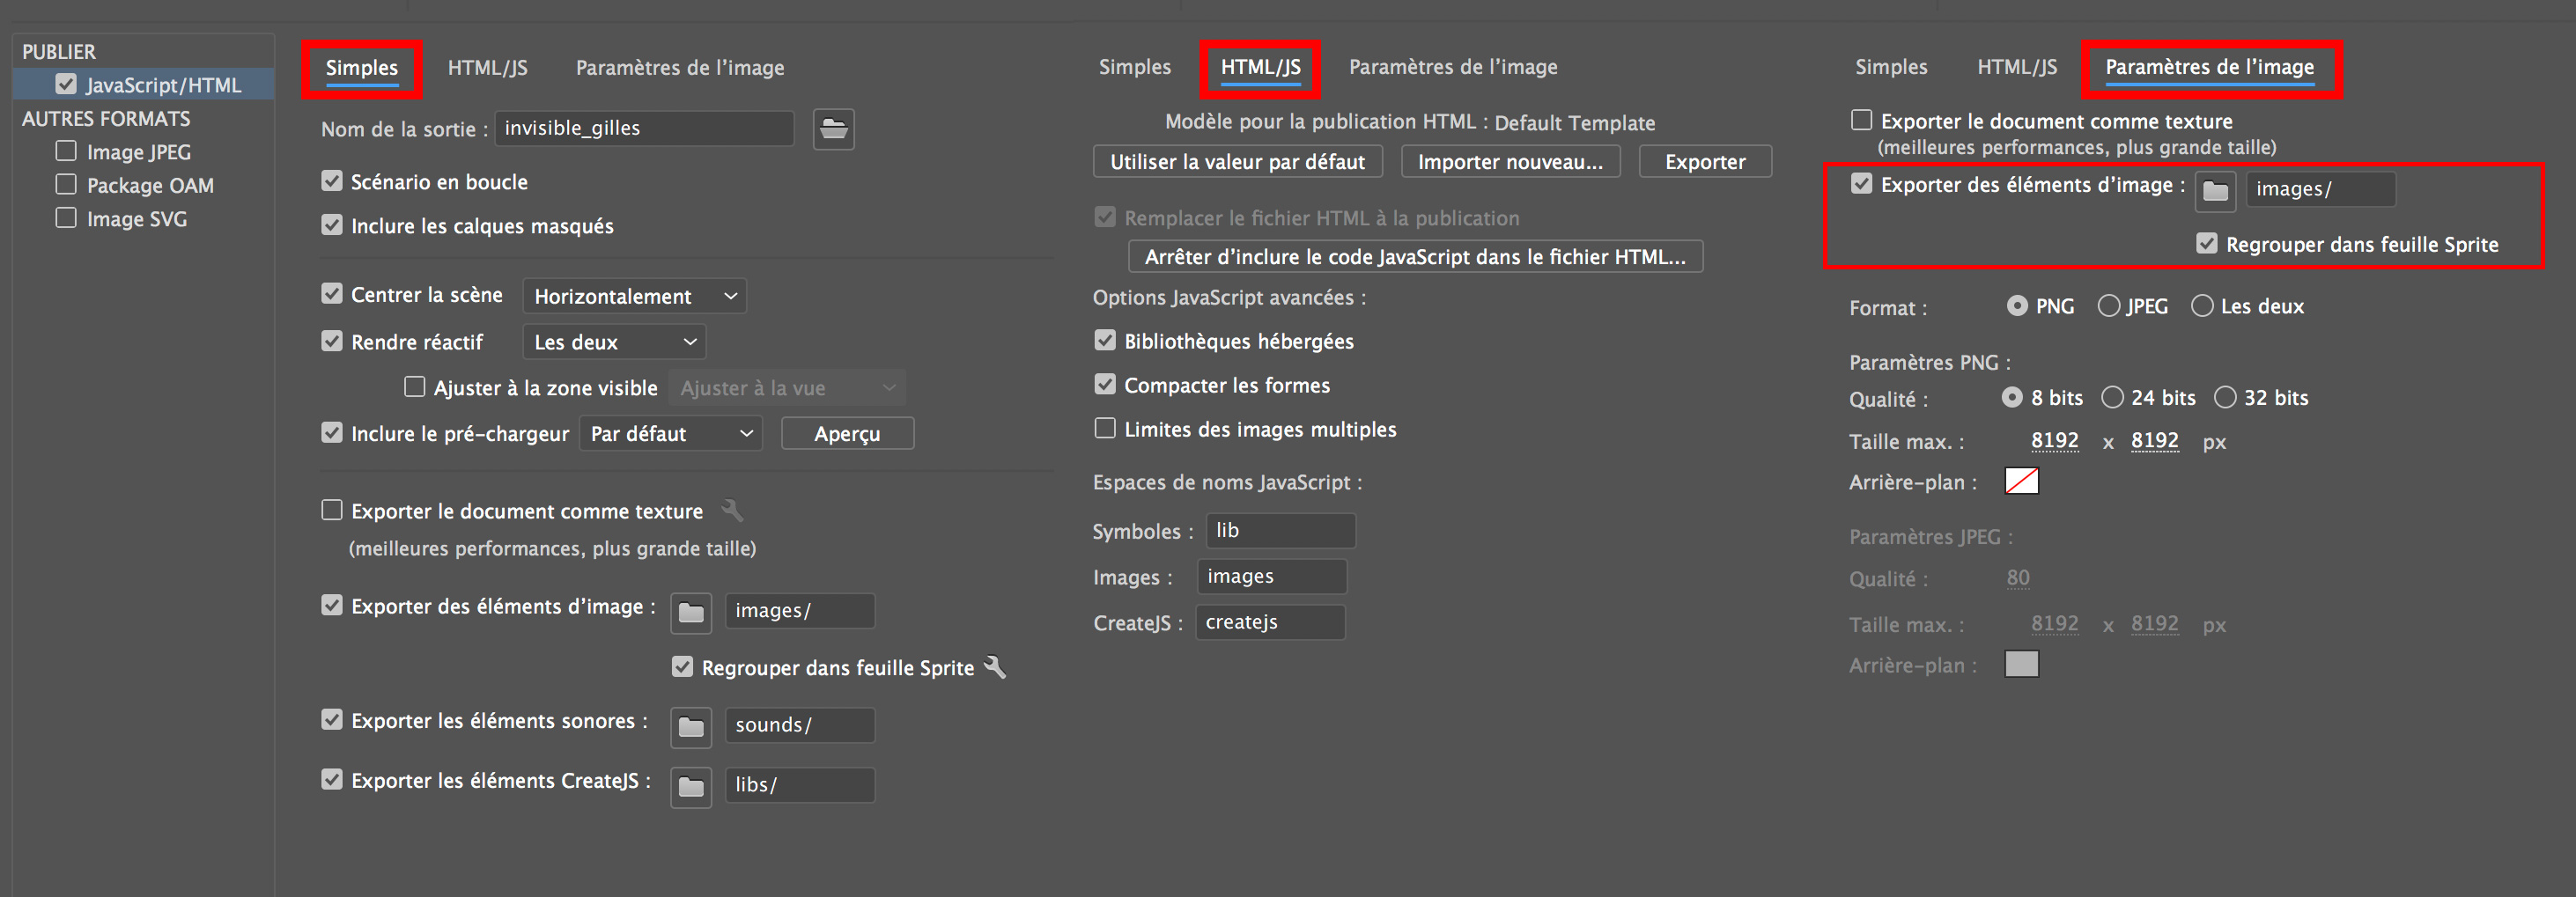
Task: Select PNG format radio button
Action: click(x=2017, y=305)
